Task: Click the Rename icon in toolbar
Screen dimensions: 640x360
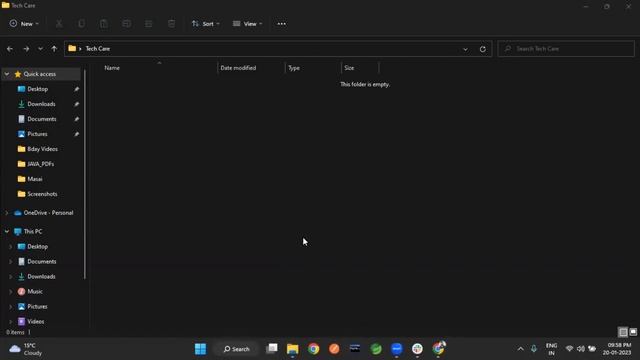Action: 127,24
